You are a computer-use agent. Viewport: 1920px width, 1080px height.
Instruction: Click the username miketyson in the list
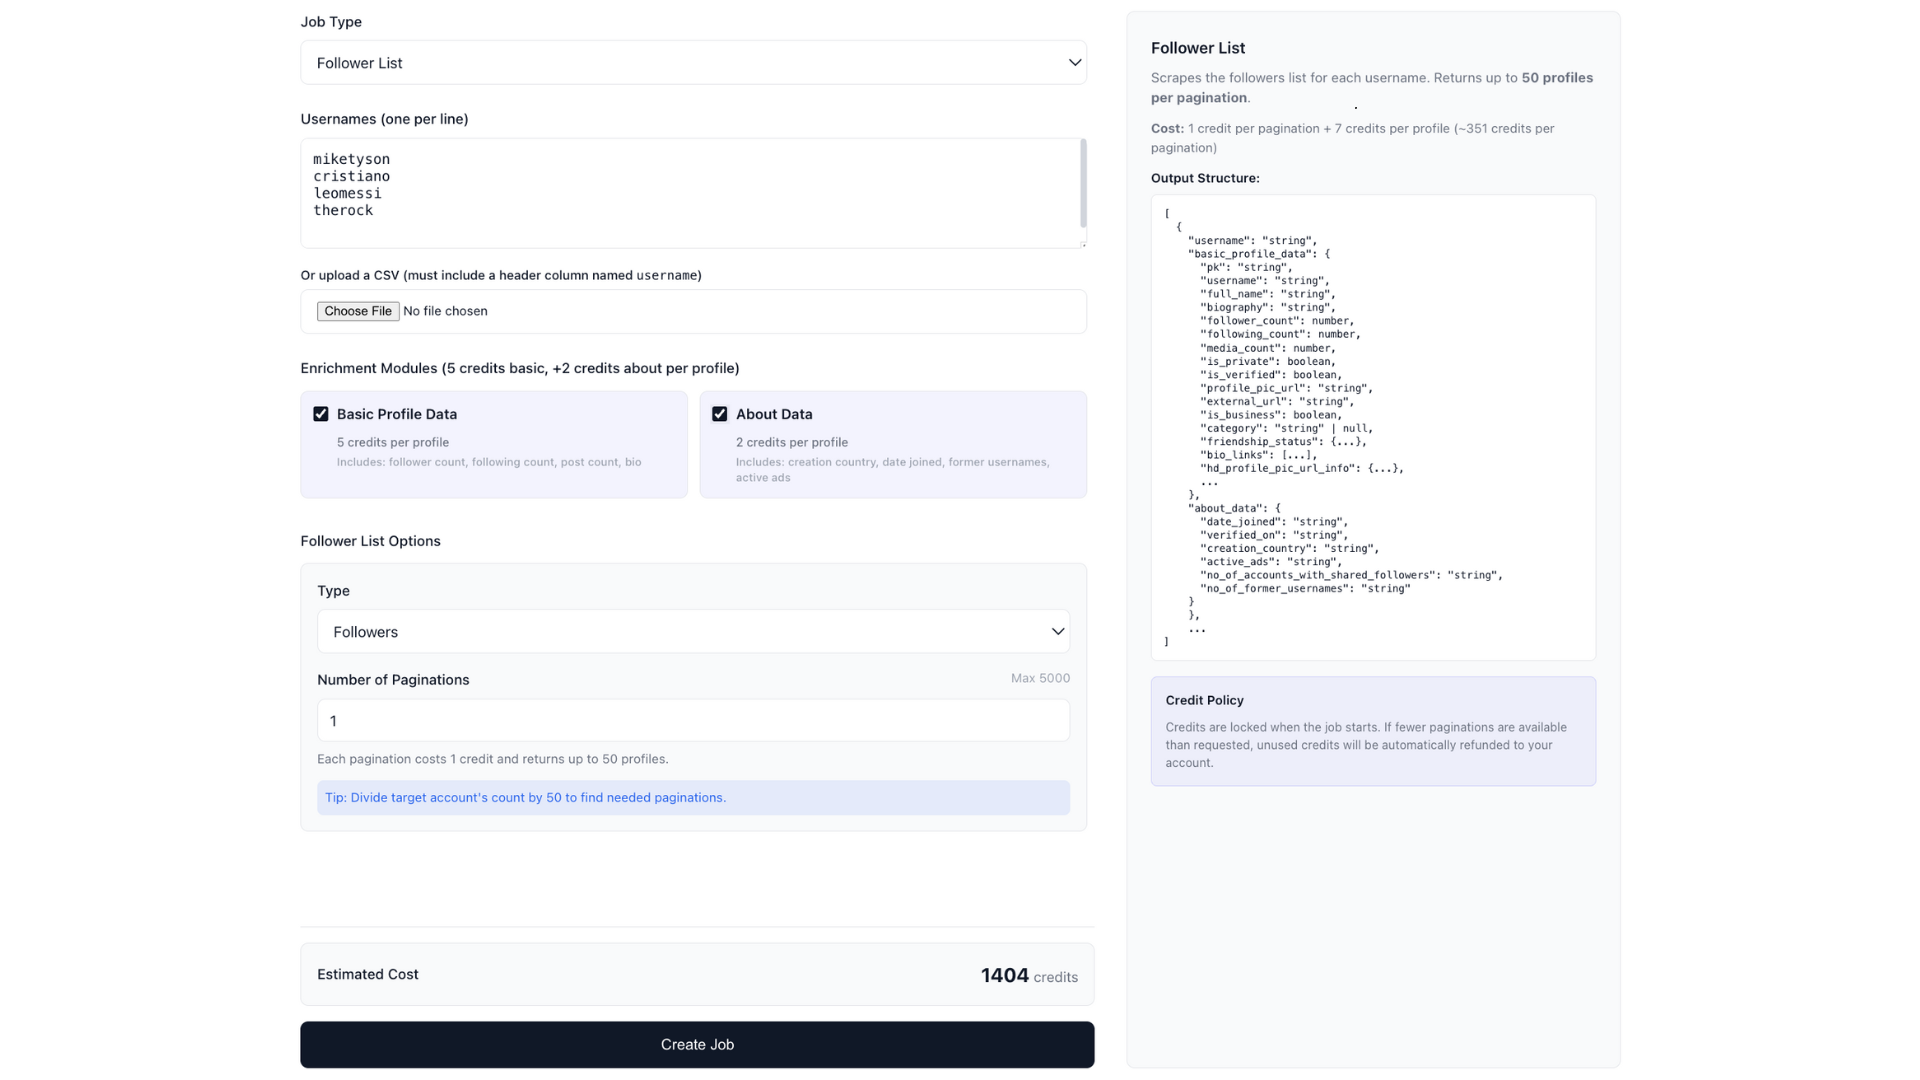point(351,158)
